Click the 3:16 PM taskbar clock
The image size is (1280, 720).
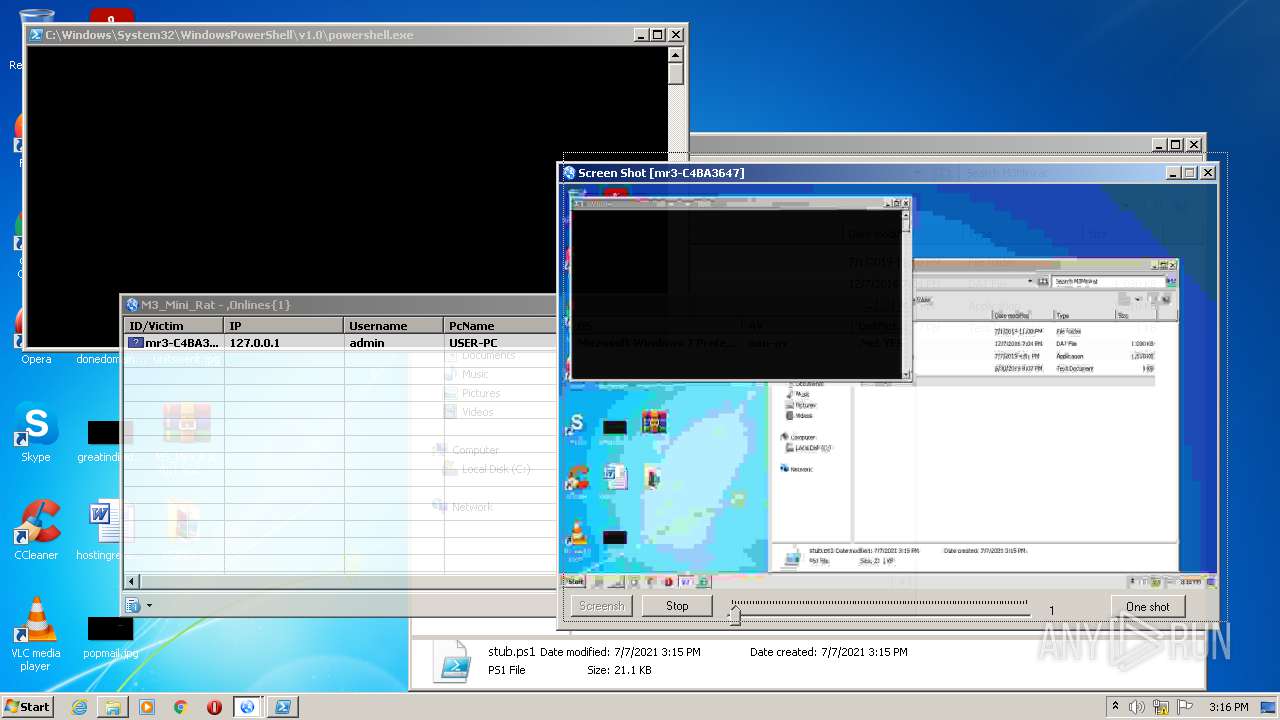pos(1229,707)
